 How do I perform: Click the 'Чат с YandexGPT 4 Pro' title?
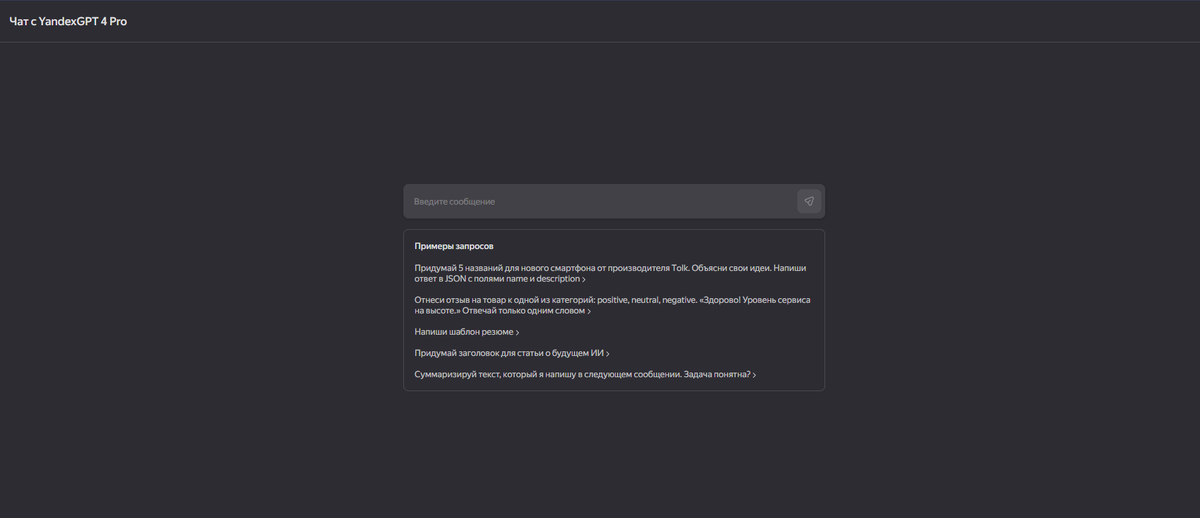68,21
